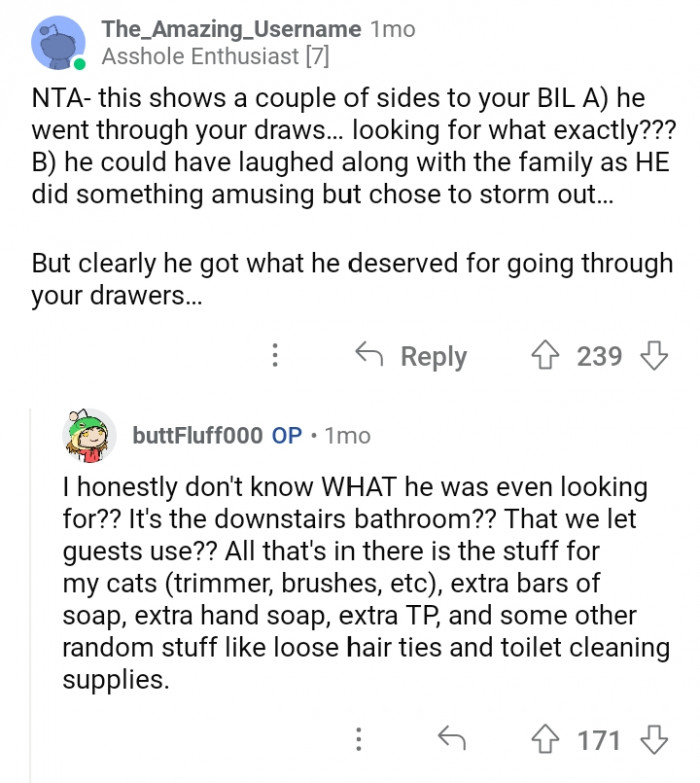The image size is (700, 783).
Task: Click the 1mo timestamp beside buttFluff000
Action: point(348,436)
